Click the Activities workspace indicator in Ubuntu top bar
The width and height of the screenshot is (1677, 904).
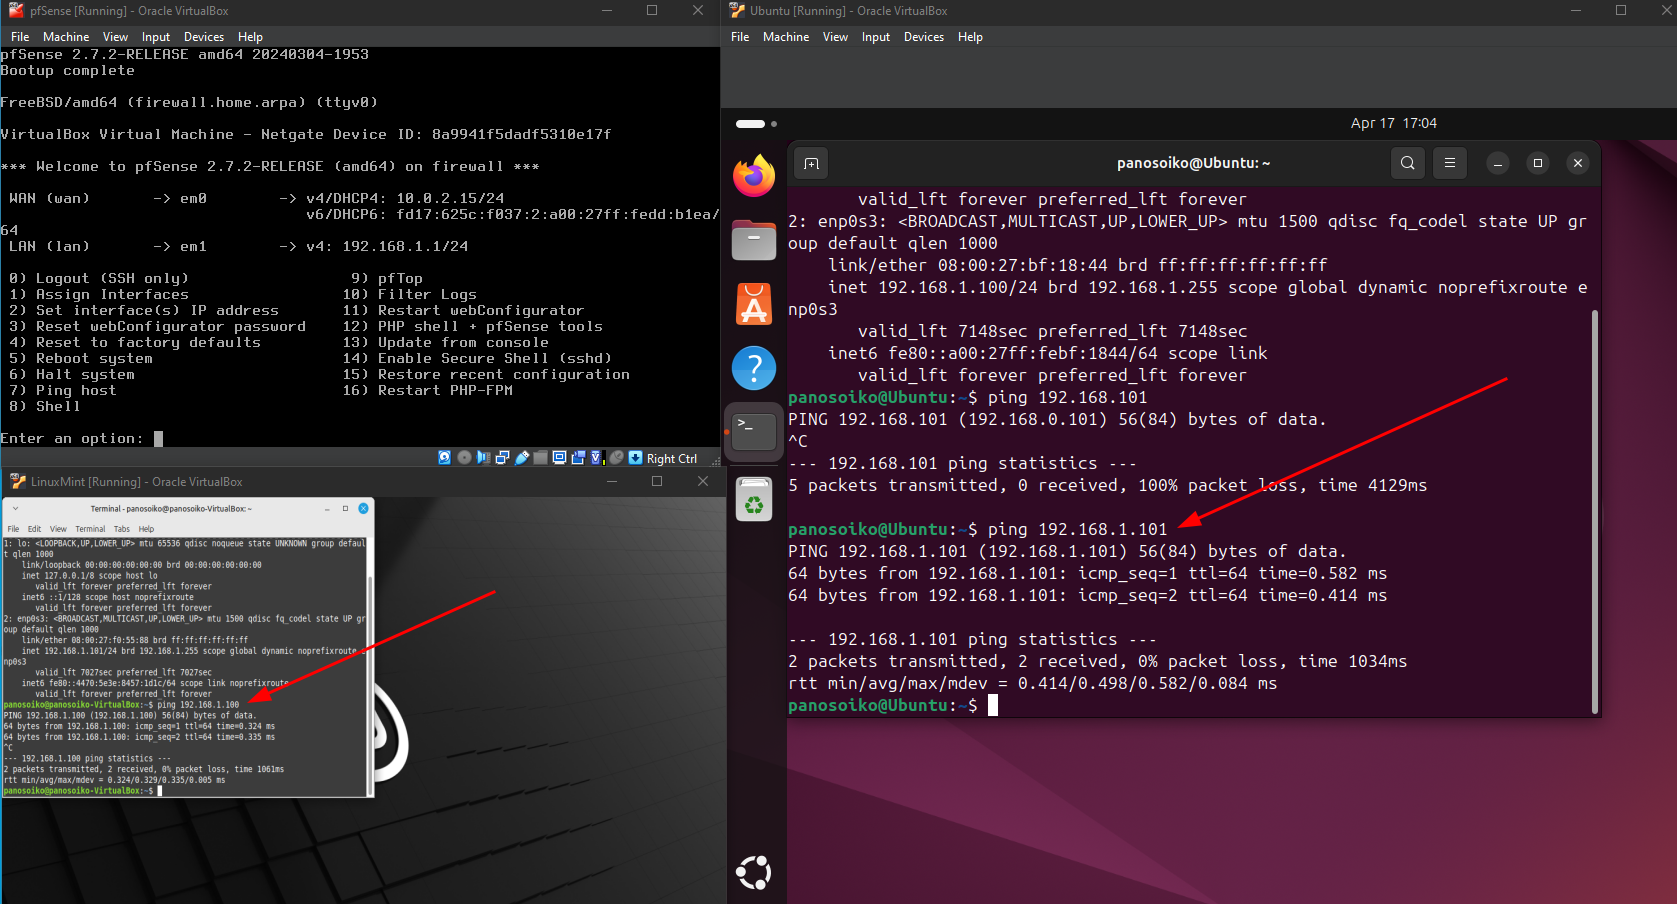click(756, 124)
